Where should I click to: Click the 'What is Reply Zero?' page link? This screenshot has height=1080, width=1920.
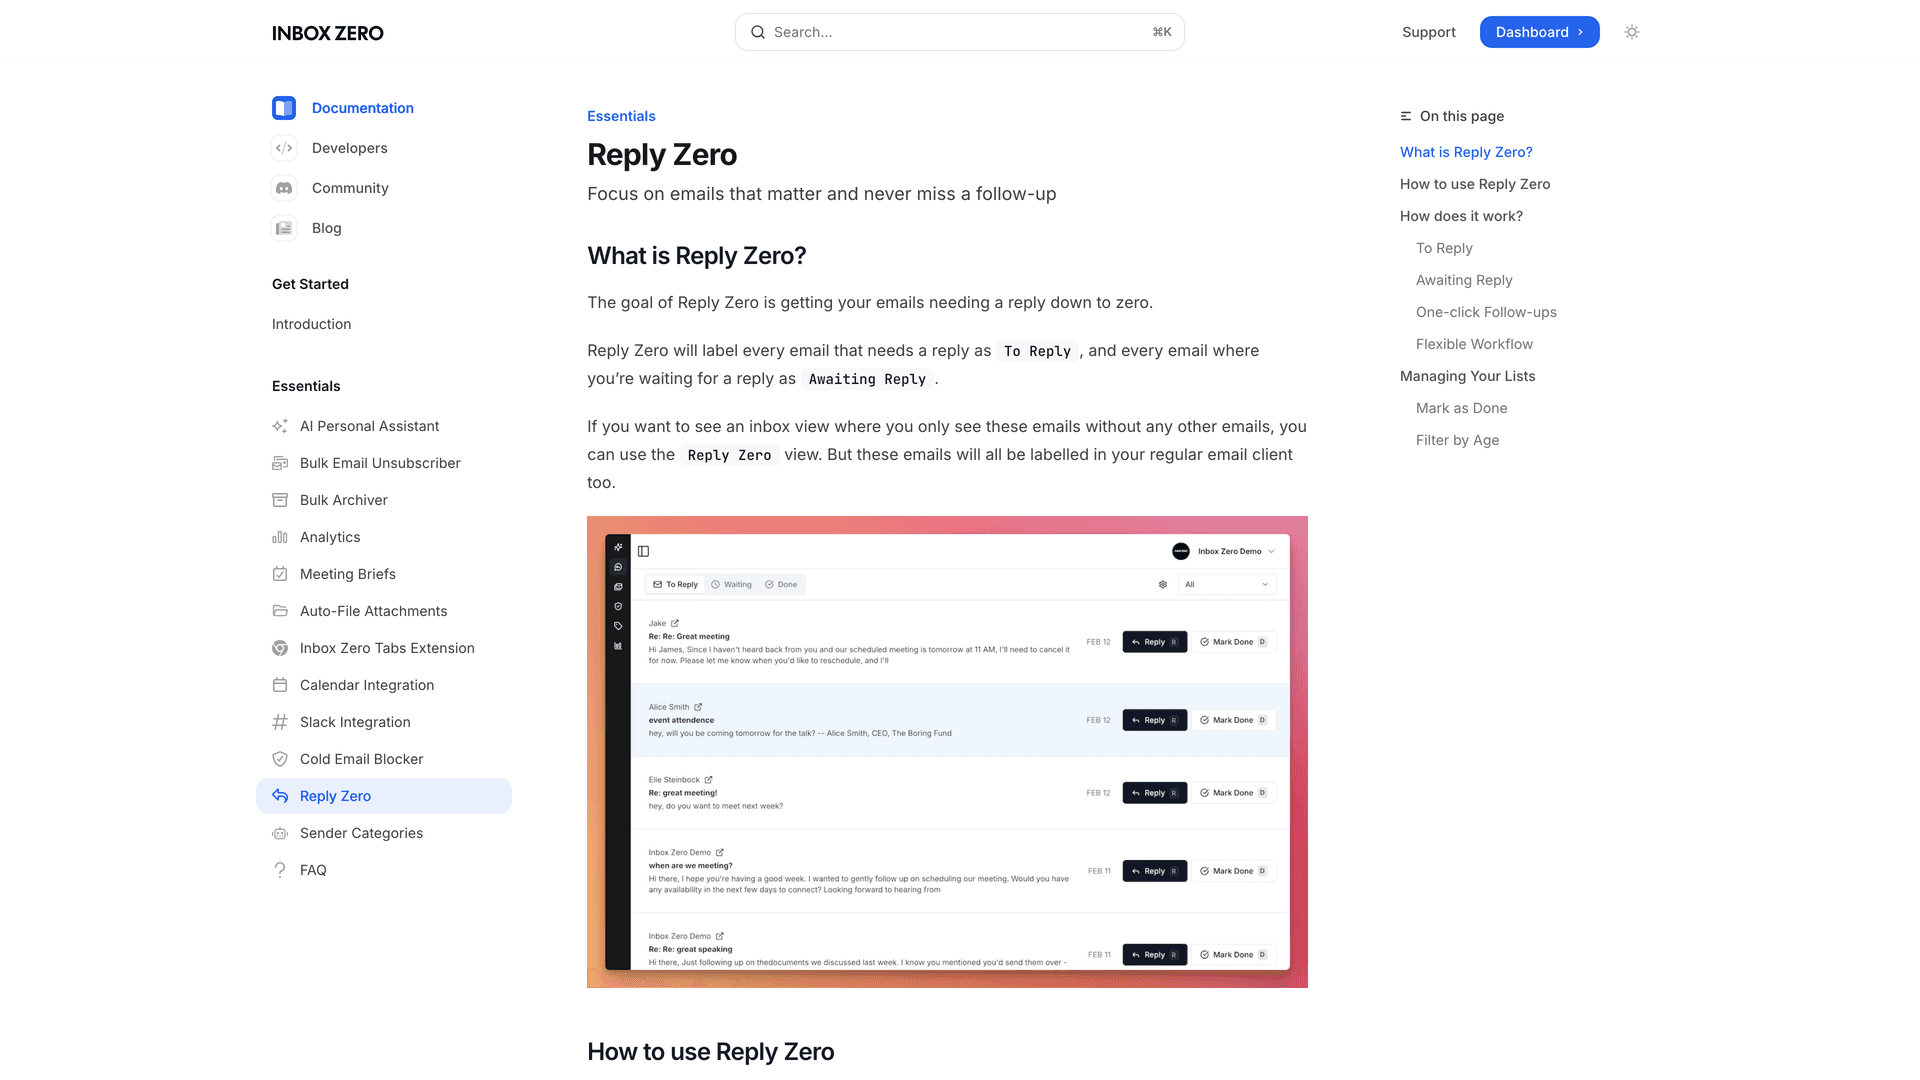point(1466,151)
